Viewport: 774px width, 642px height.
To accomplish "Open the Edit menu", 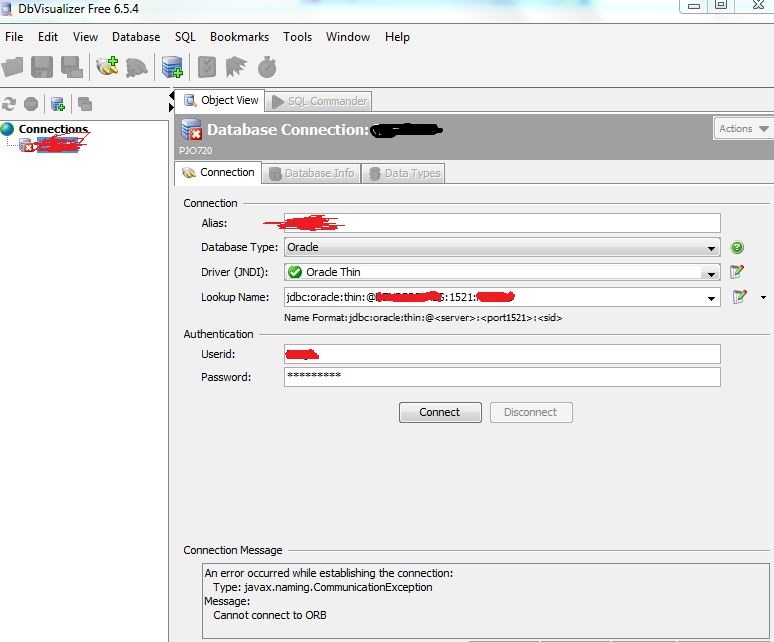I will point(48,37).
